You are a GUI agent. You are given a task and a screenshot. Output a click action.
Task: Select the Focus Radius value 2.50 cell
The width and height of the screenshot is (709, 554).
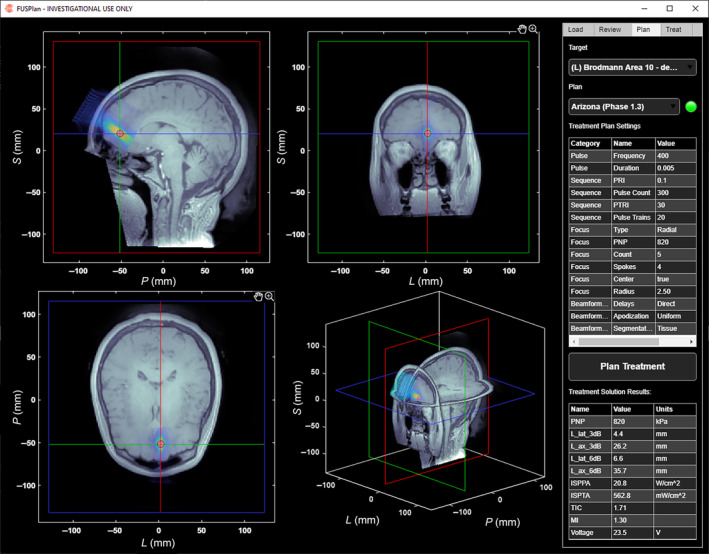[666, 287]
